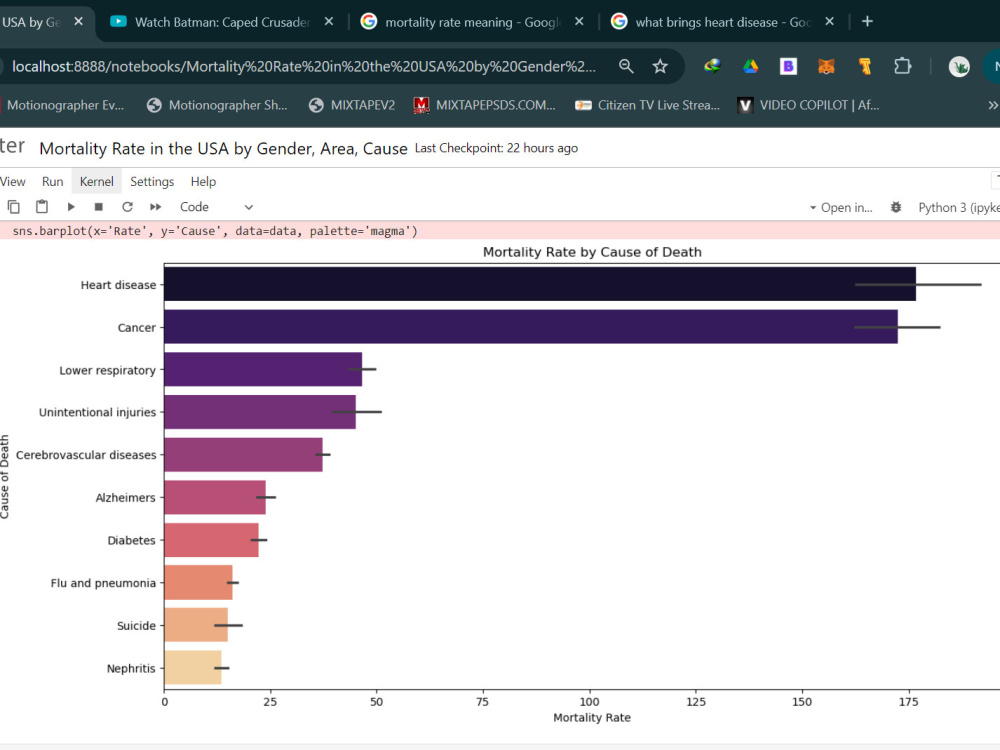Click the Nephritis bar
The width and height of the screenshot is (1000, 750).
193,668
